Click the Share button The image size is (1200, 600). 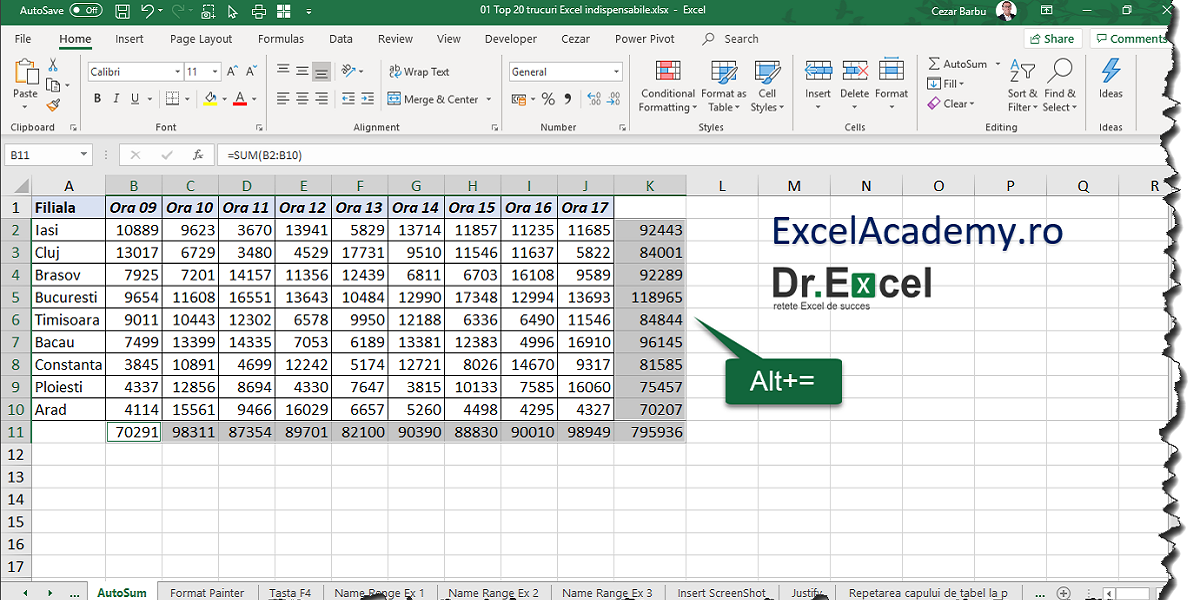coord(1053,39)
